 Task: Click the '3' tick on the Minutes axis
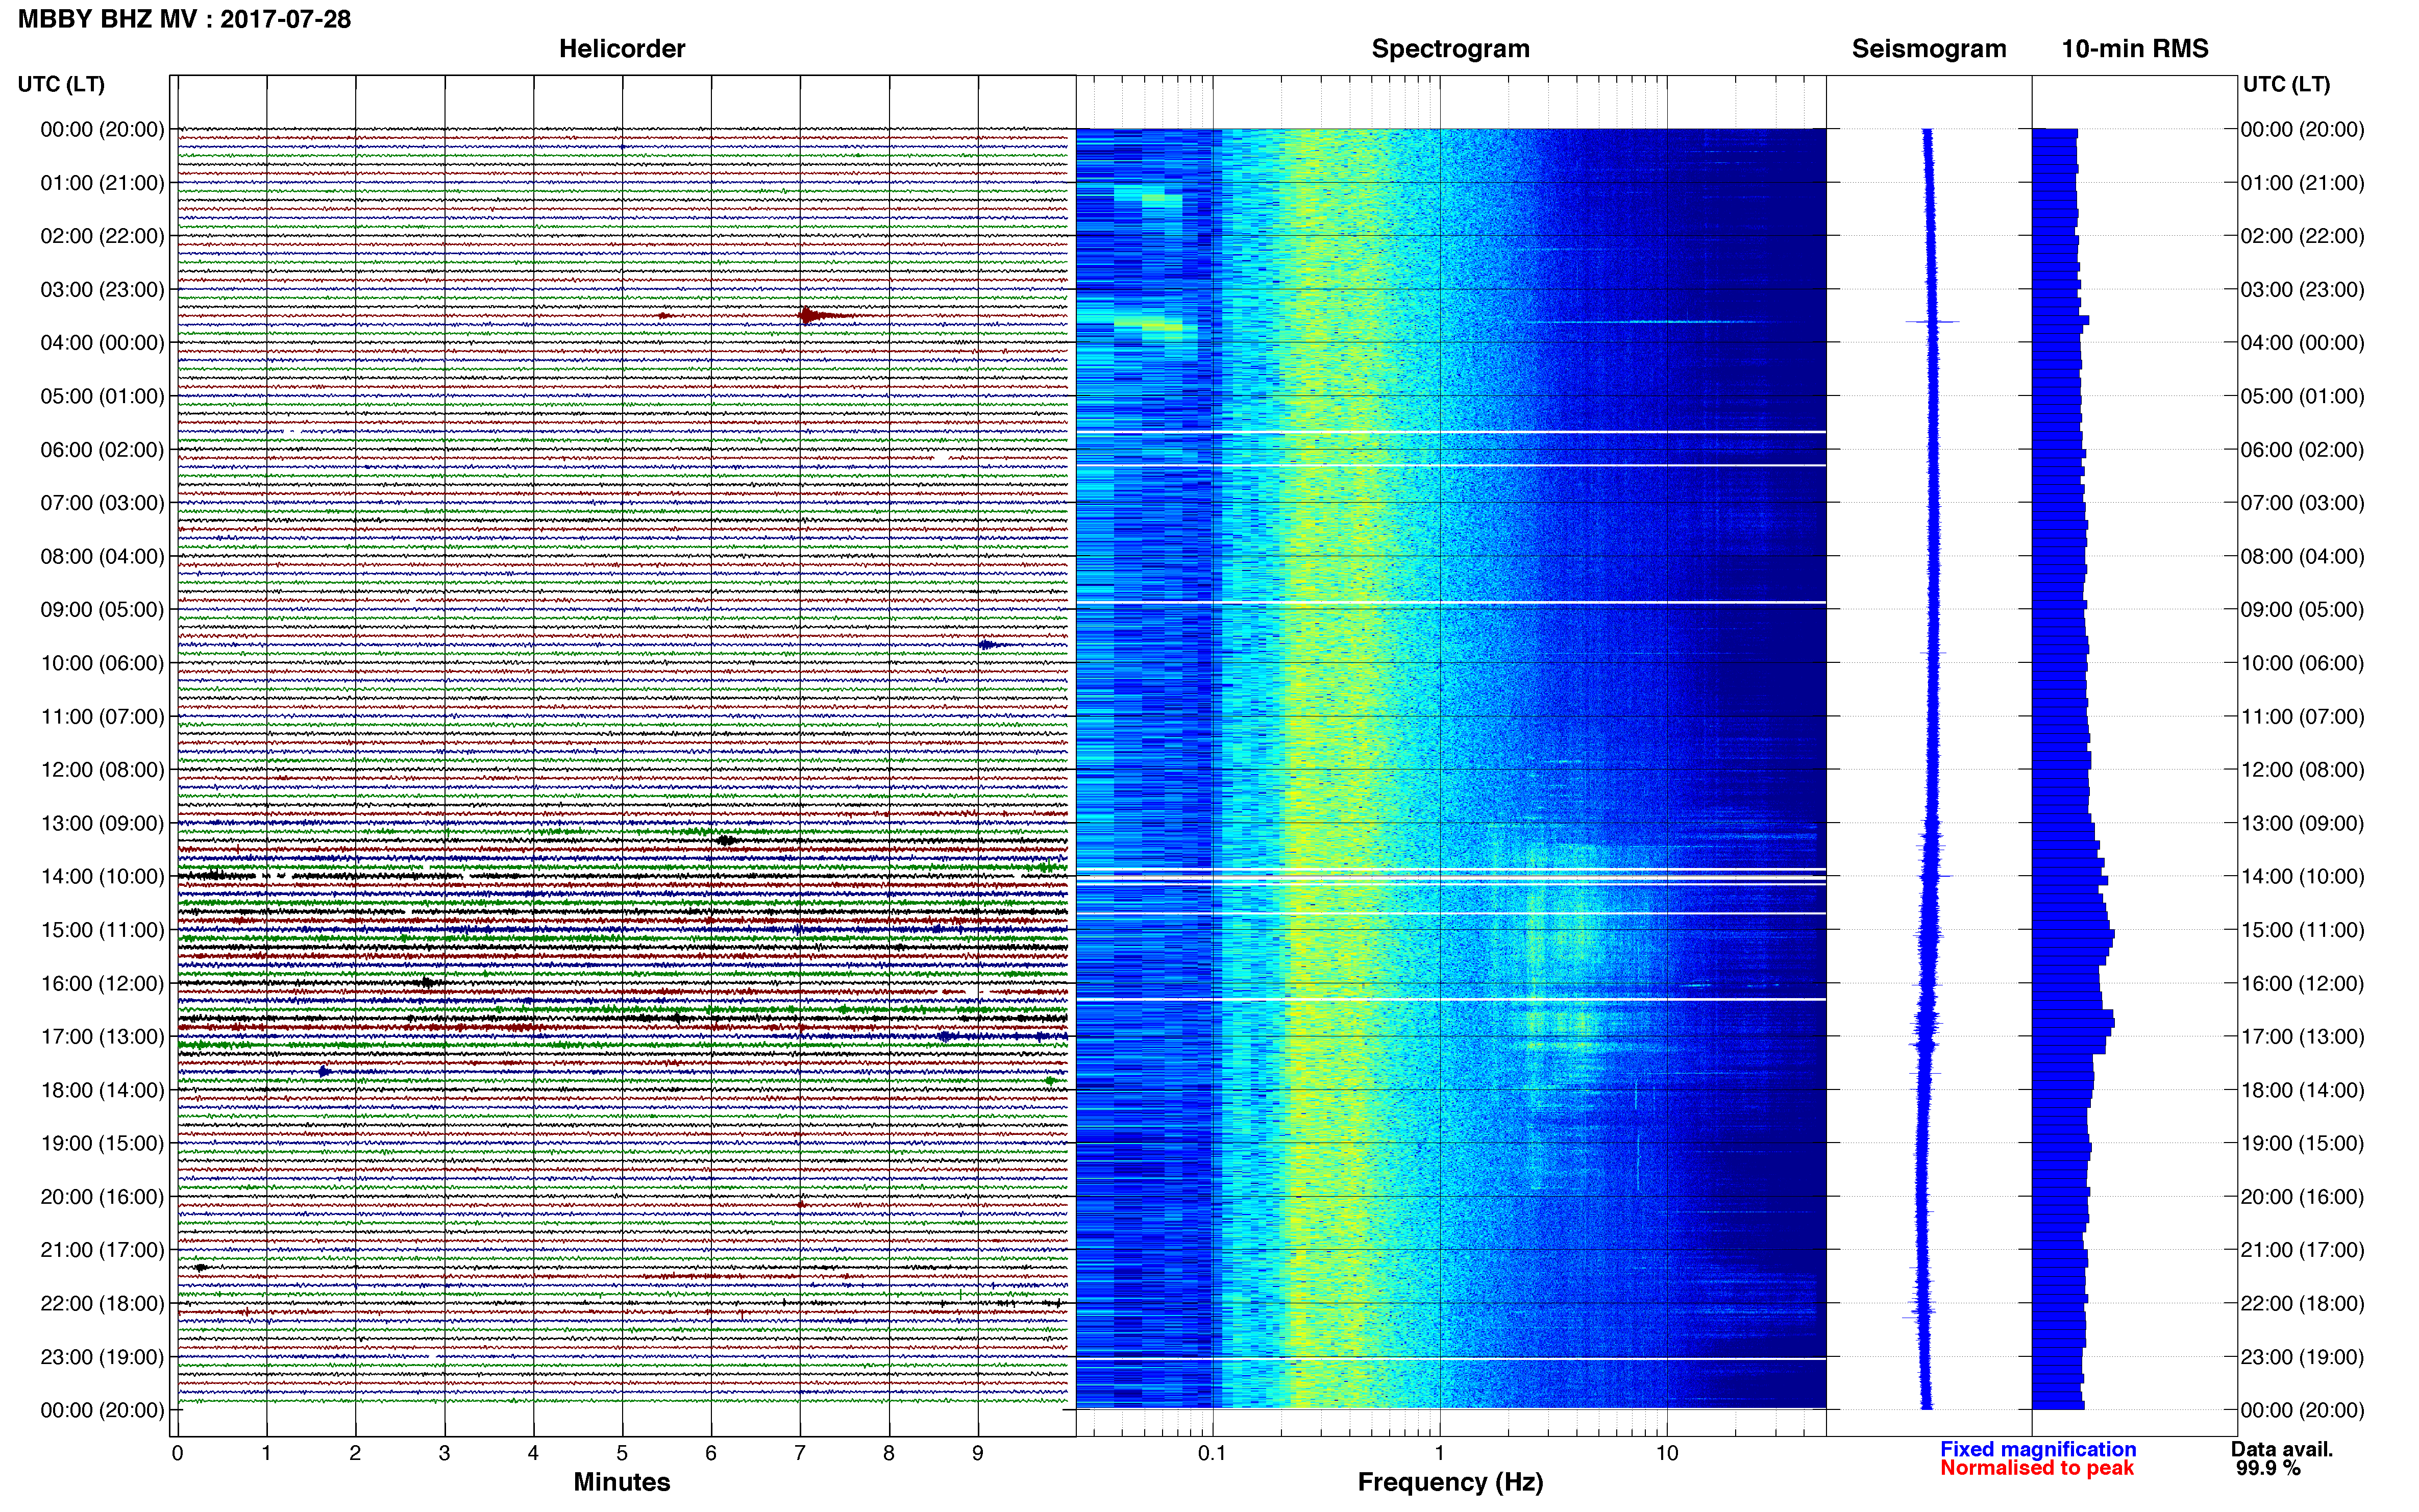tap(444, 1454)
